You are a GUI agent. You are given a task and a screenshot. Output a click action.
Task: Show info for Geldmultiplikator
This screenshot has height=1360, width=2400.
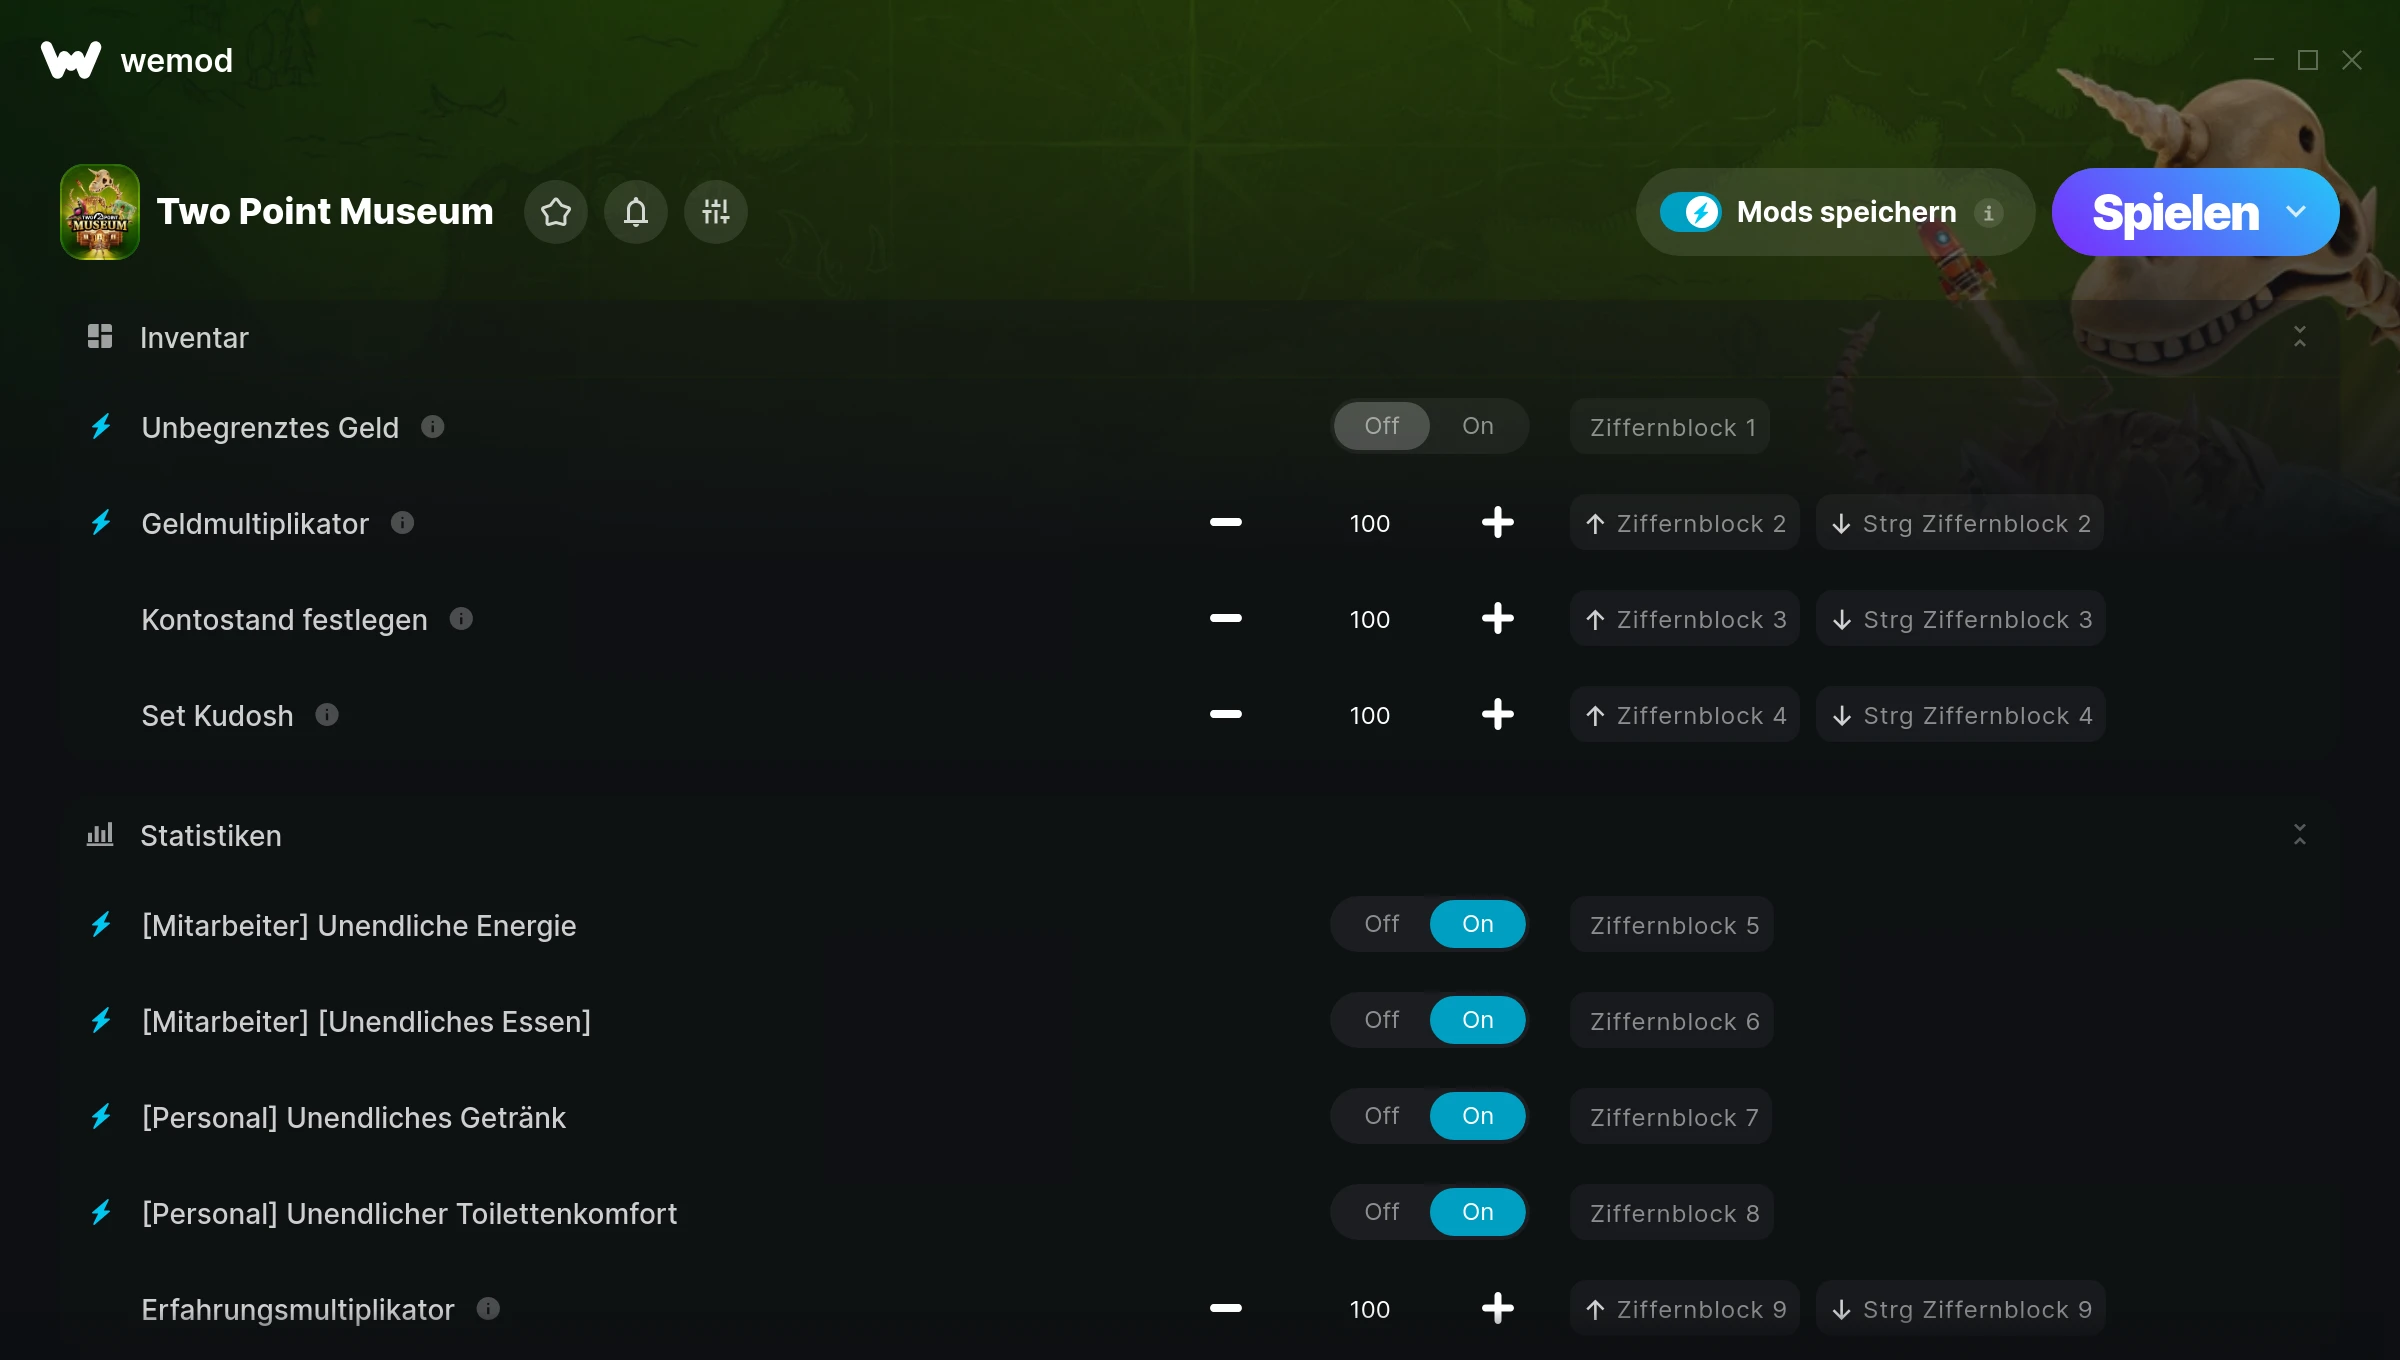click(403, 523)
